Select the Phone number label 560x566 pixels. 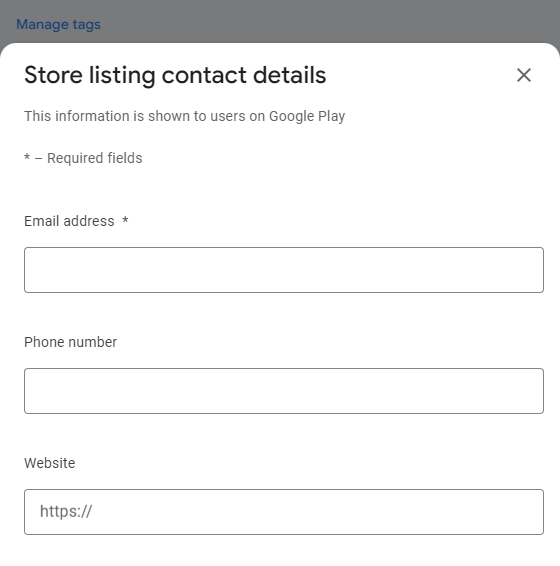(70, 342)
